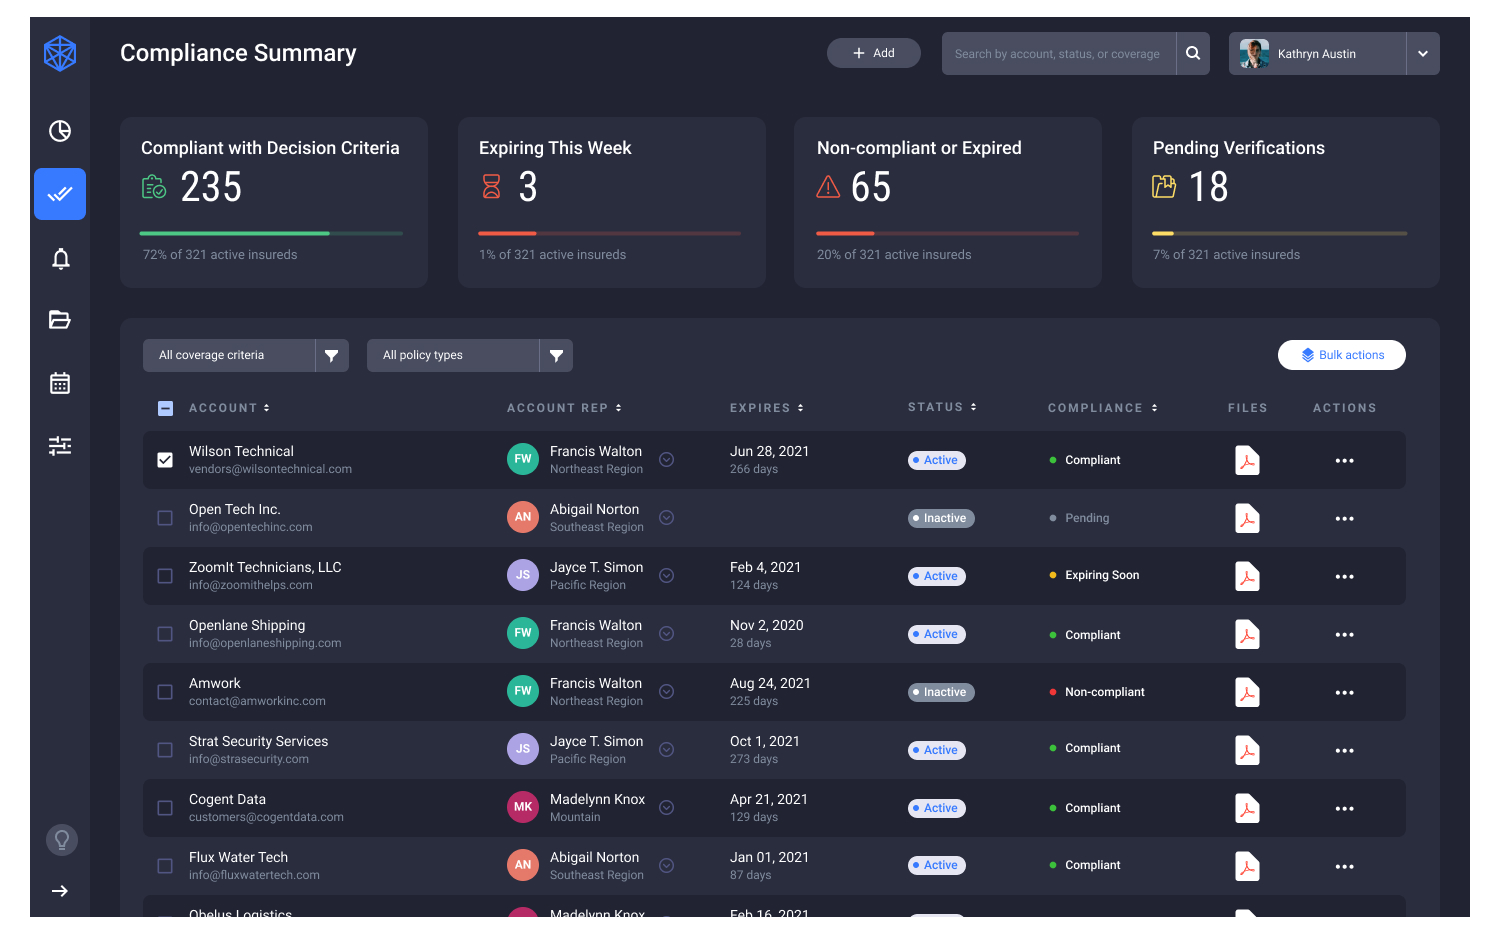
Task: Expand sidebar with the arrow icon
Action: (x=60, y=891)
